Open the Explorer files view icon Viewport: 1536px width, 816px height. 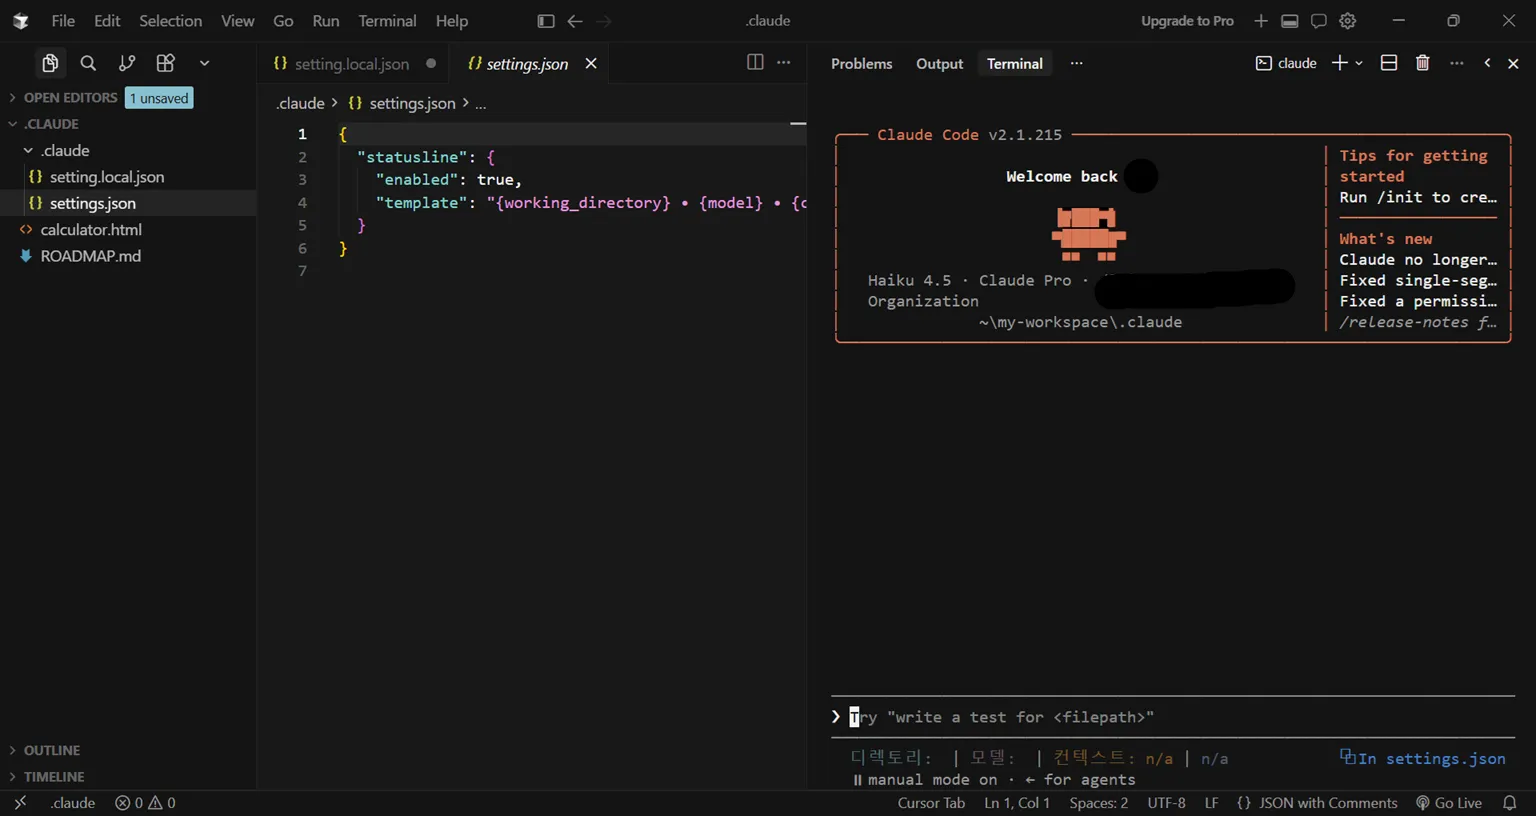click(x=50, y=63)
